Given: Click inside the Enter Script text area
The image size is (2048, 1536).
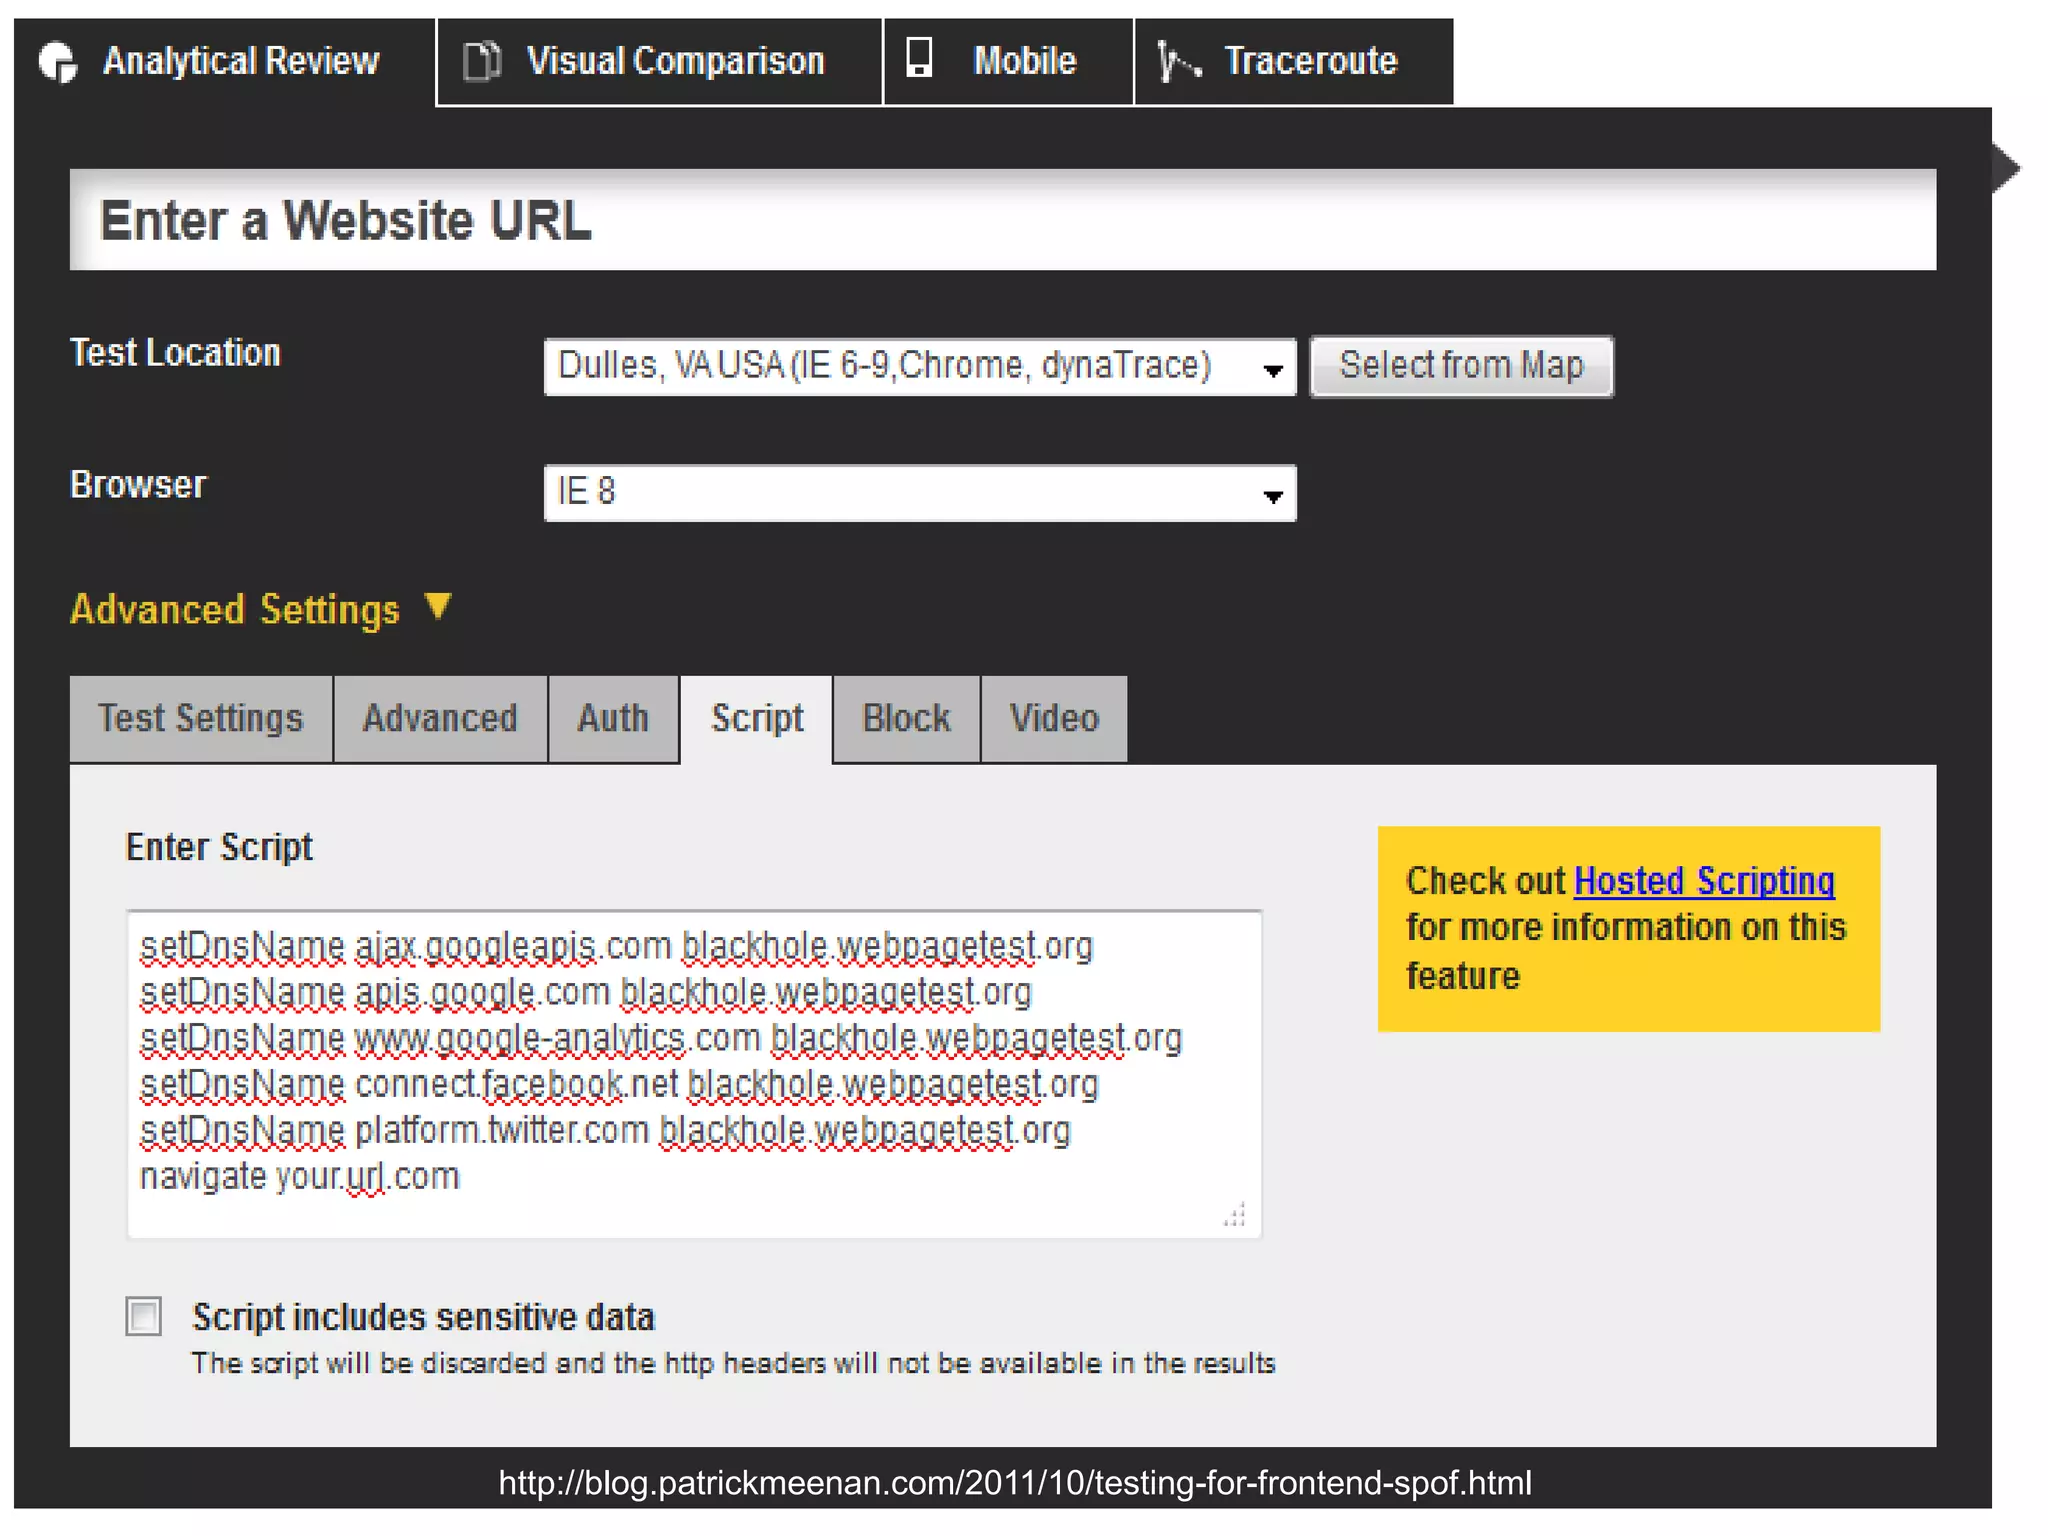Looking at the screenshot, I should [x=693, y=1074].
